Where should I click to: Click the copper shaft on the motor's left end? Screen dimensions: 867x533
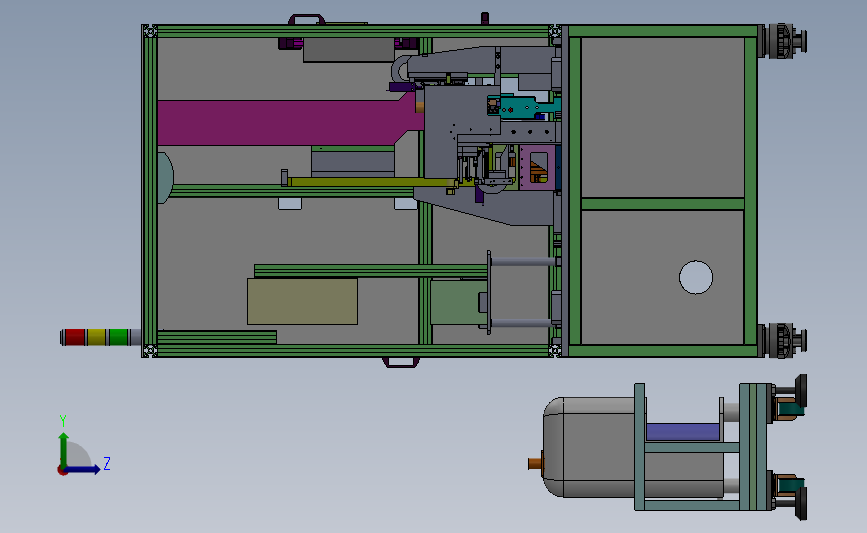pyautogui.click(x=536, y=463)
